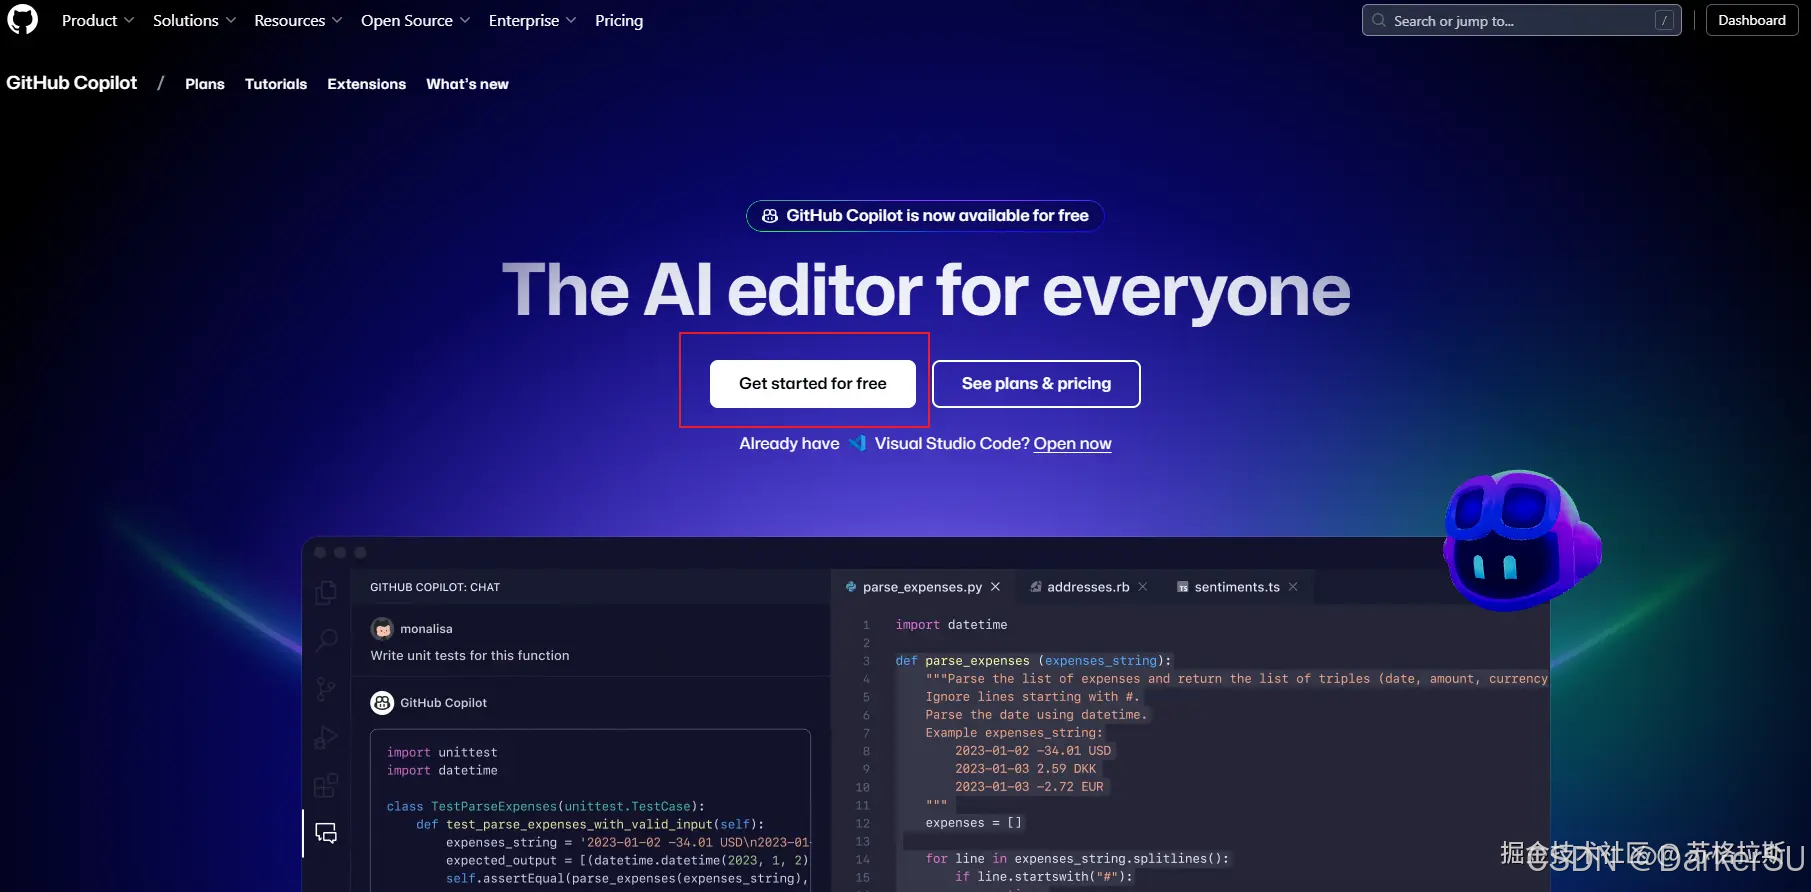Click the Python file icon on parse_expenses.py tab
Screen dimensions: 1811x892
851,587
